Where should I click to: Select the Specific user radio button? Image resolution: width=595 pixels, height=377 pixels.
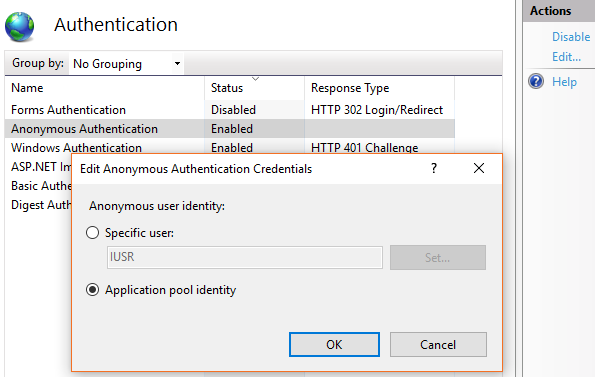click(x=92, y=232)
